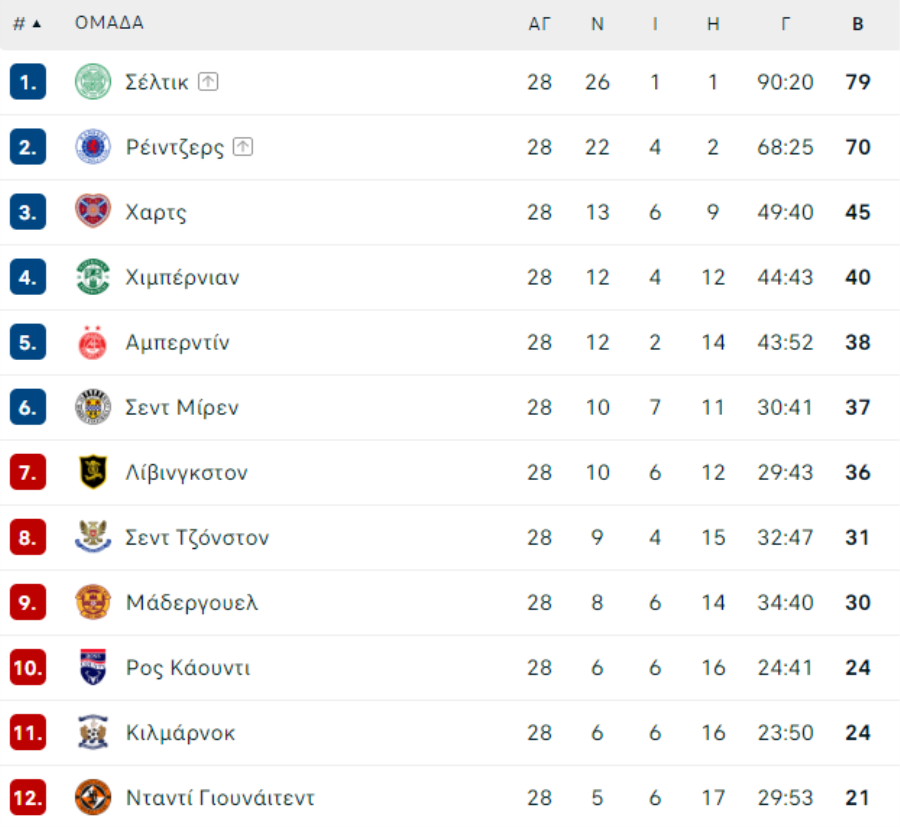The image size is (900, 827).
Task: Click the Hibernian green crest icon
Action: [x=93, y=277]
